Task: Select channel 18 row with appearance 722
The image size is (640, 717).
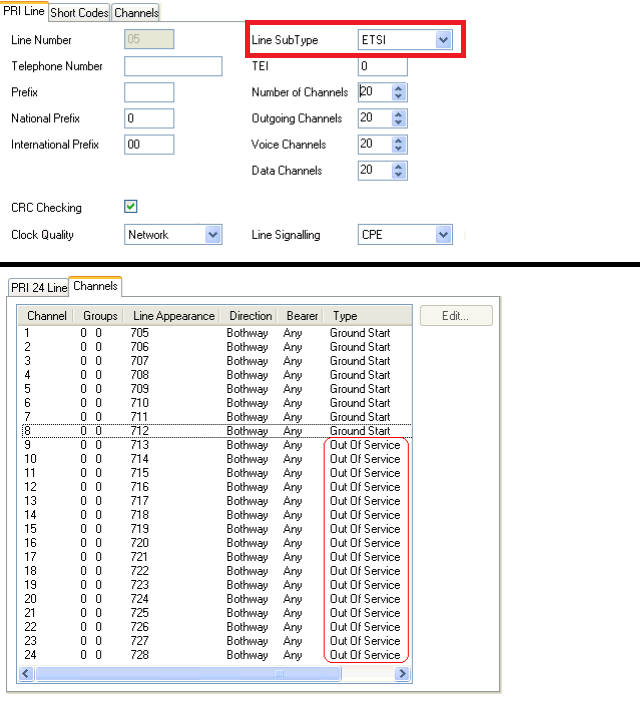Action: point(215,571)
